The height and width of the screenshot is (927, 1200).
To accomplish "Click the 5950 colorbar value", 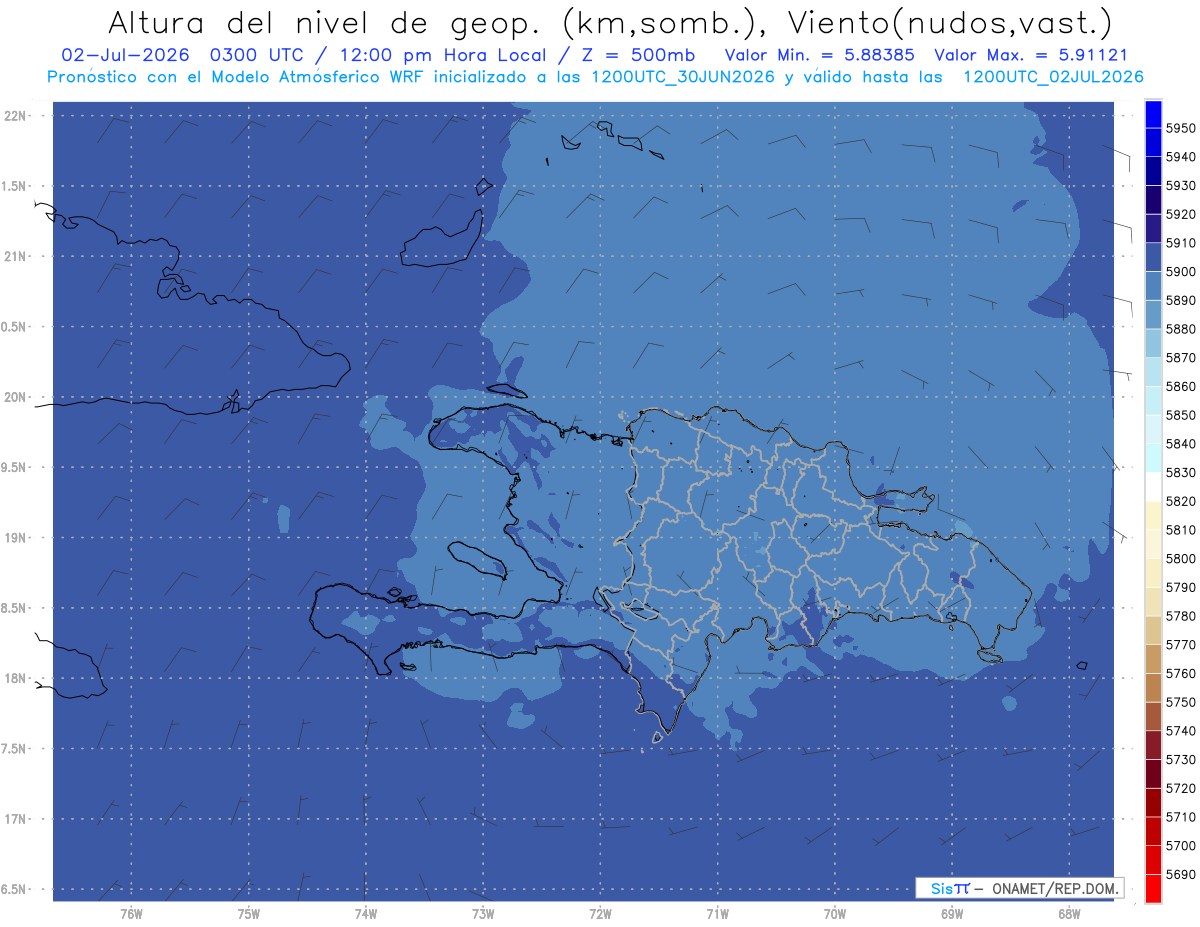I will pos(1181,128).
